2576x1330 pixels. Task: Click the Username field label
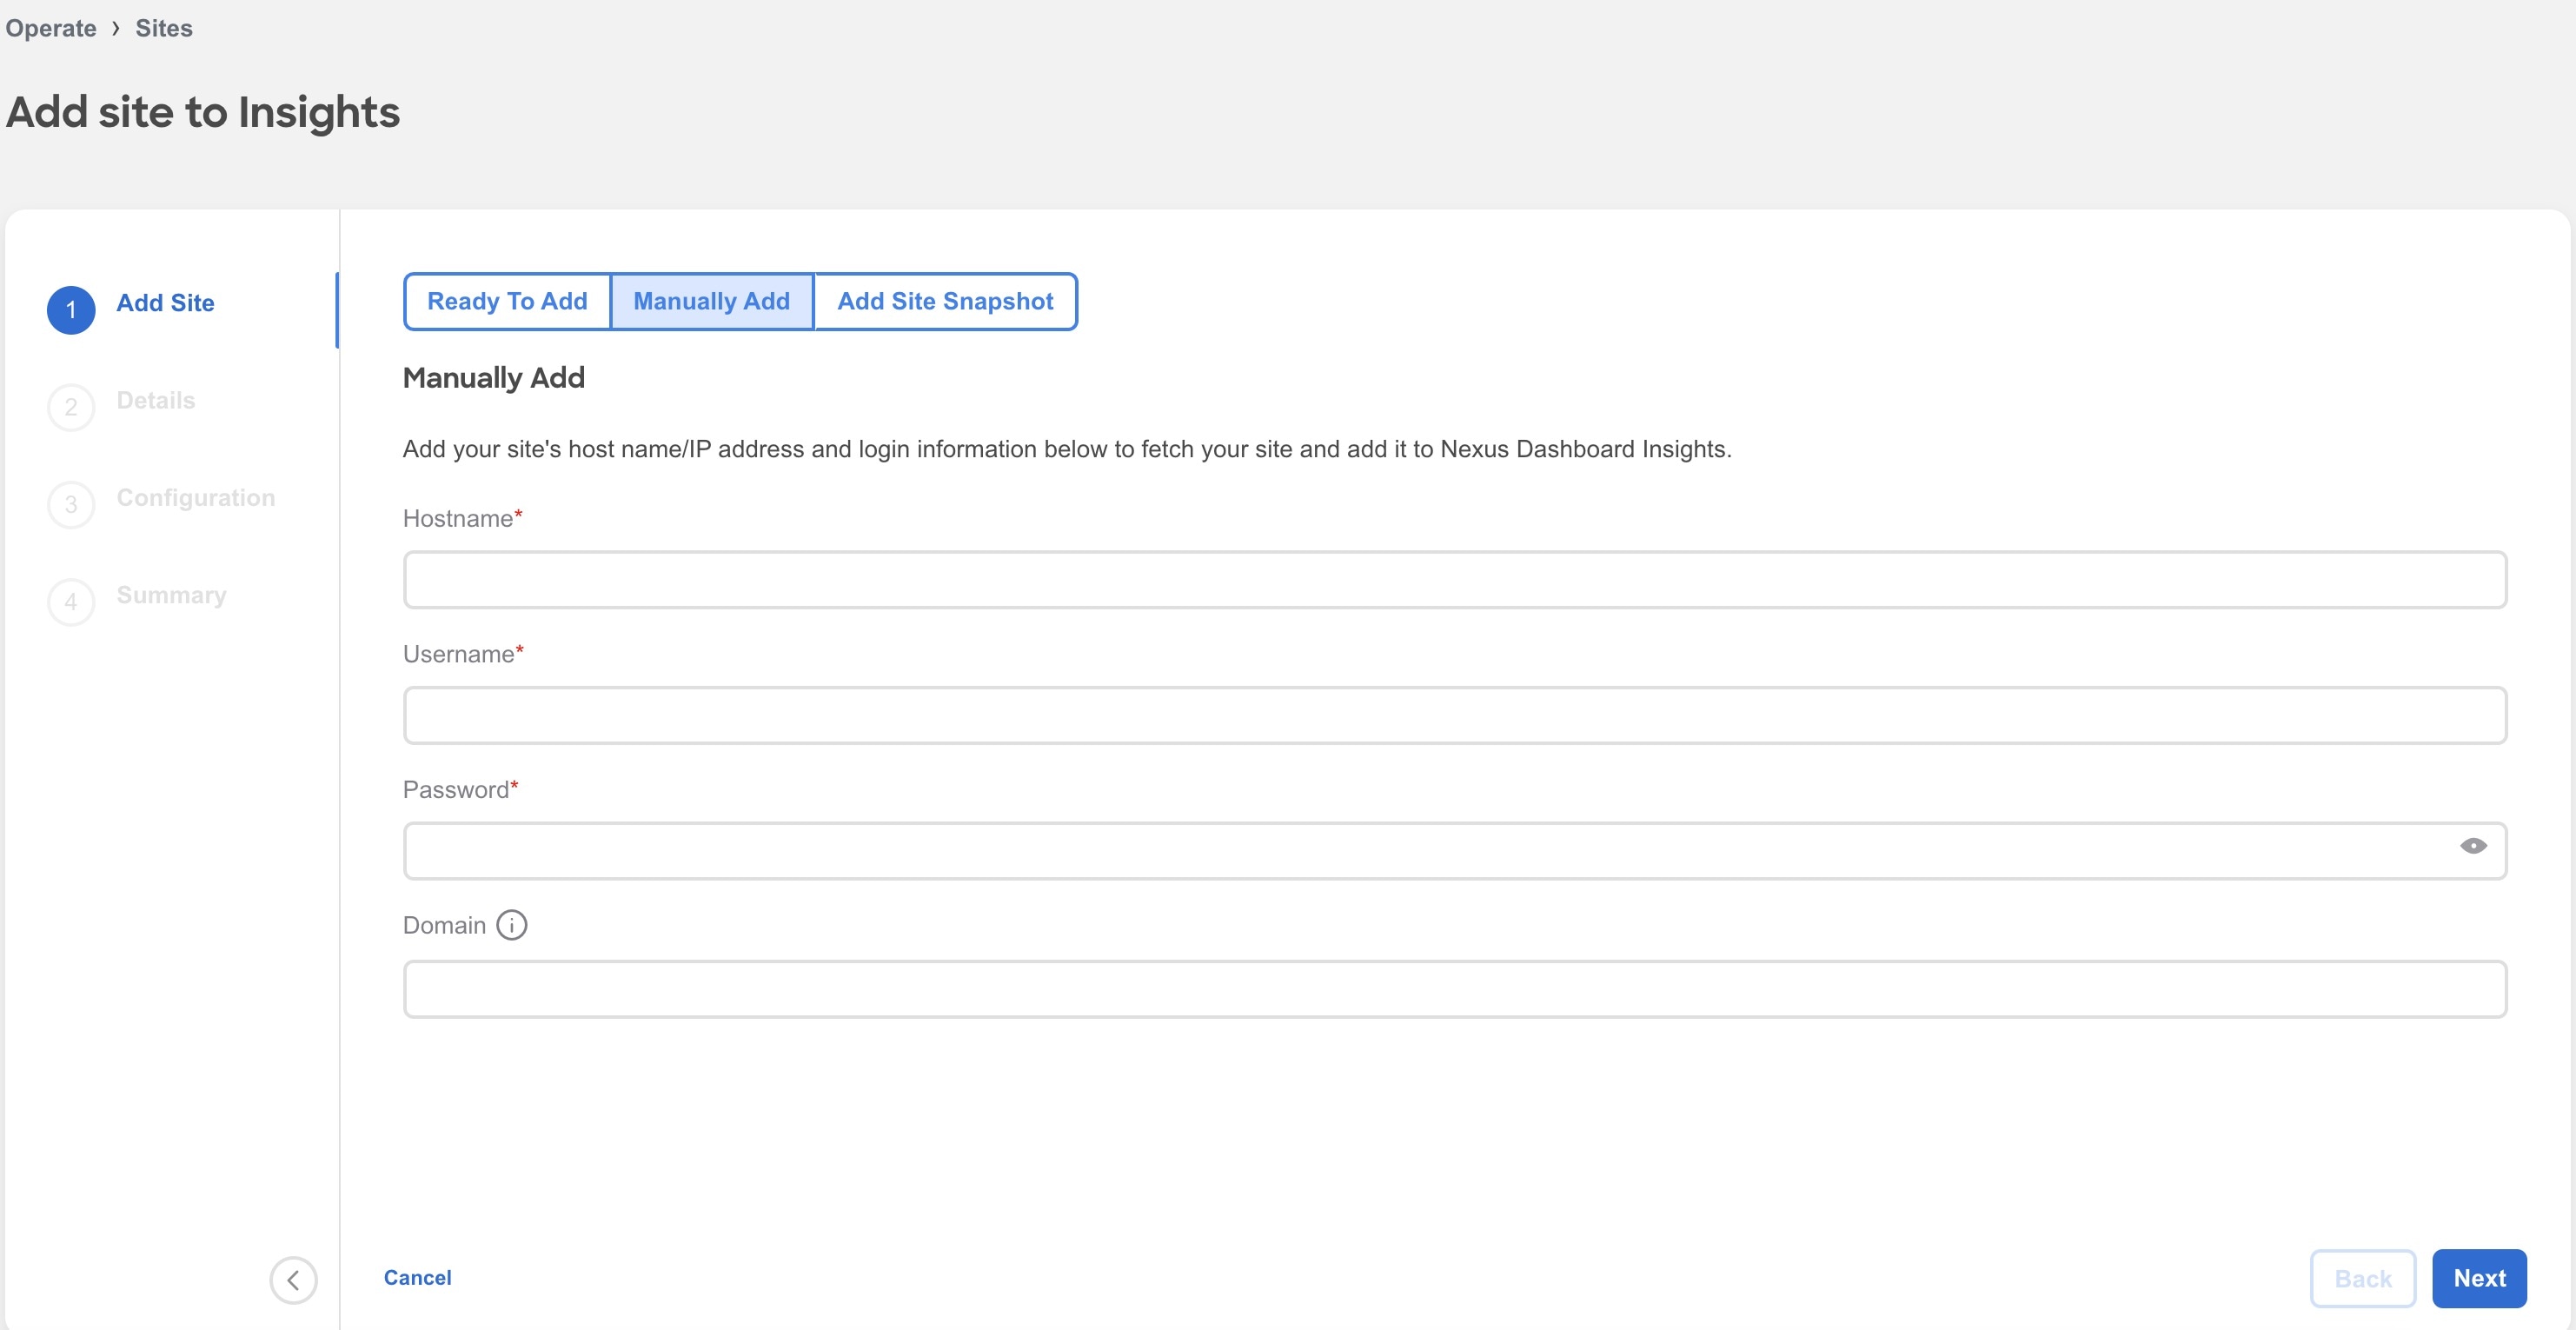tap(459, 654)
